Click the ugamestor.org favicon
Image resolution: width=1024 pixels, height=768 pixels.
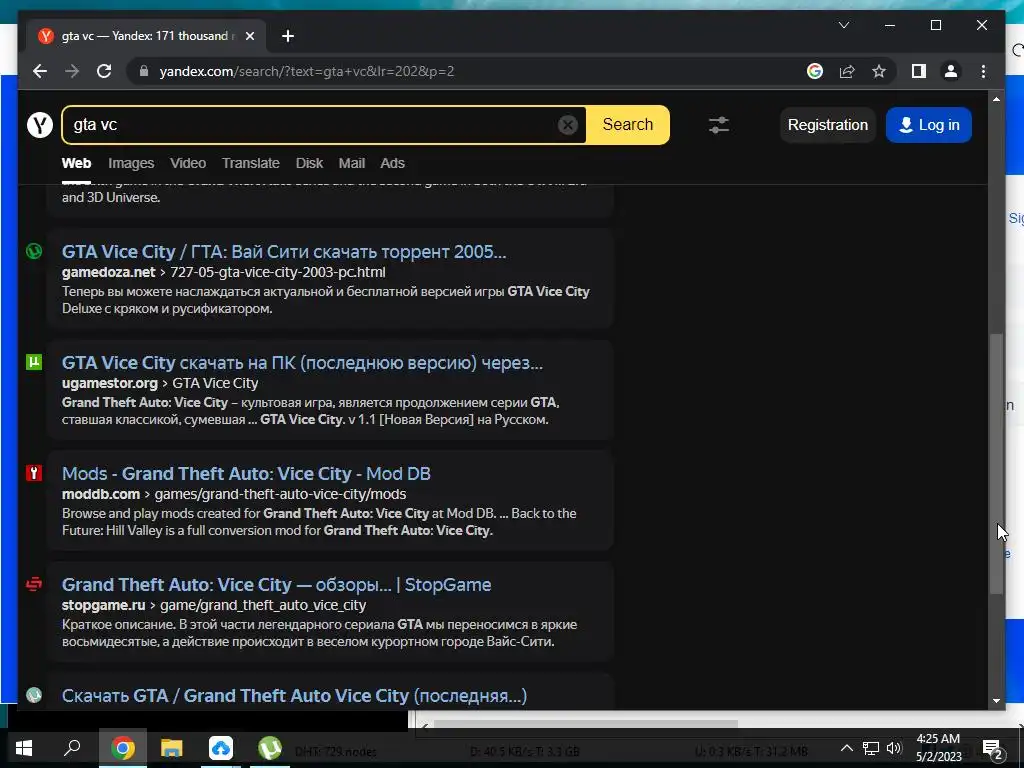pos(34,362)
